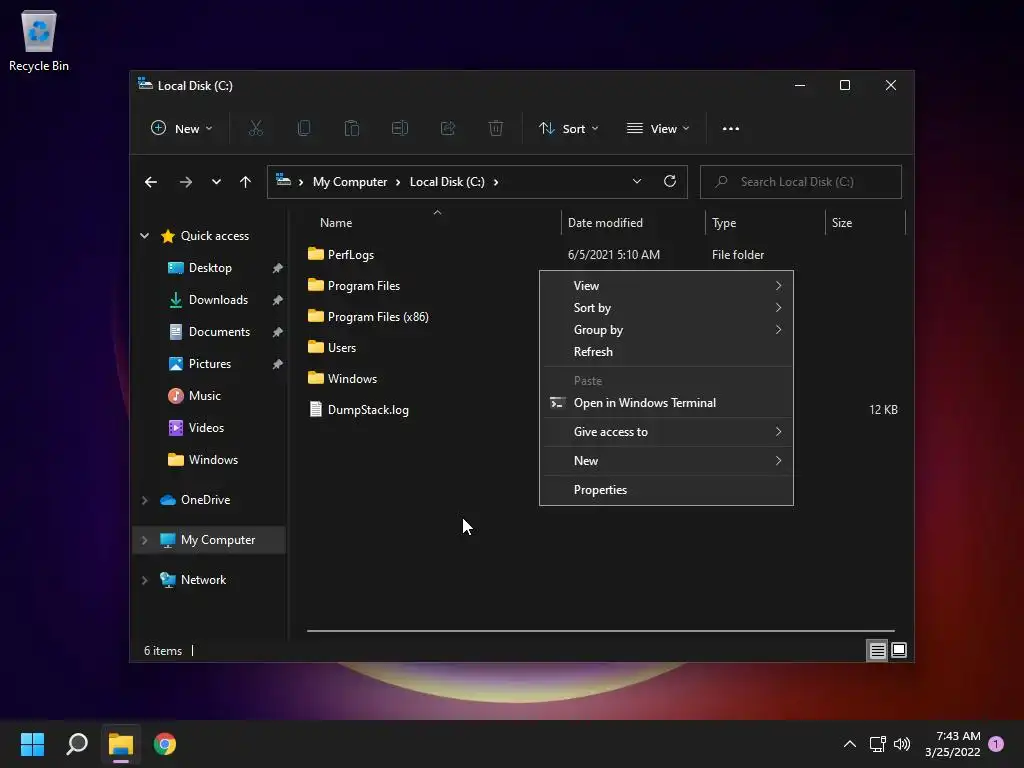Click File Explorer icon in taskbar

point(121,744)
